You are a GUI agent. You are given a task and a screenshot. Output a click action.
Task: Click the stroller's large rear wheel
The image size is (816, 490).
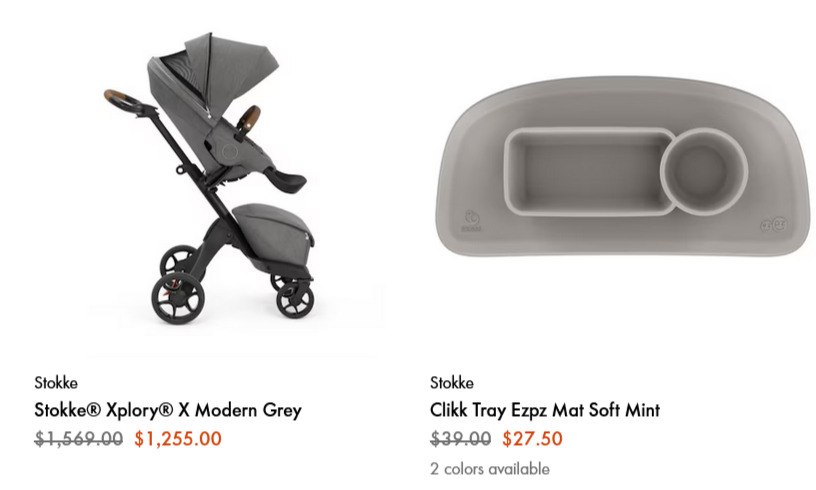coord(178,299)
